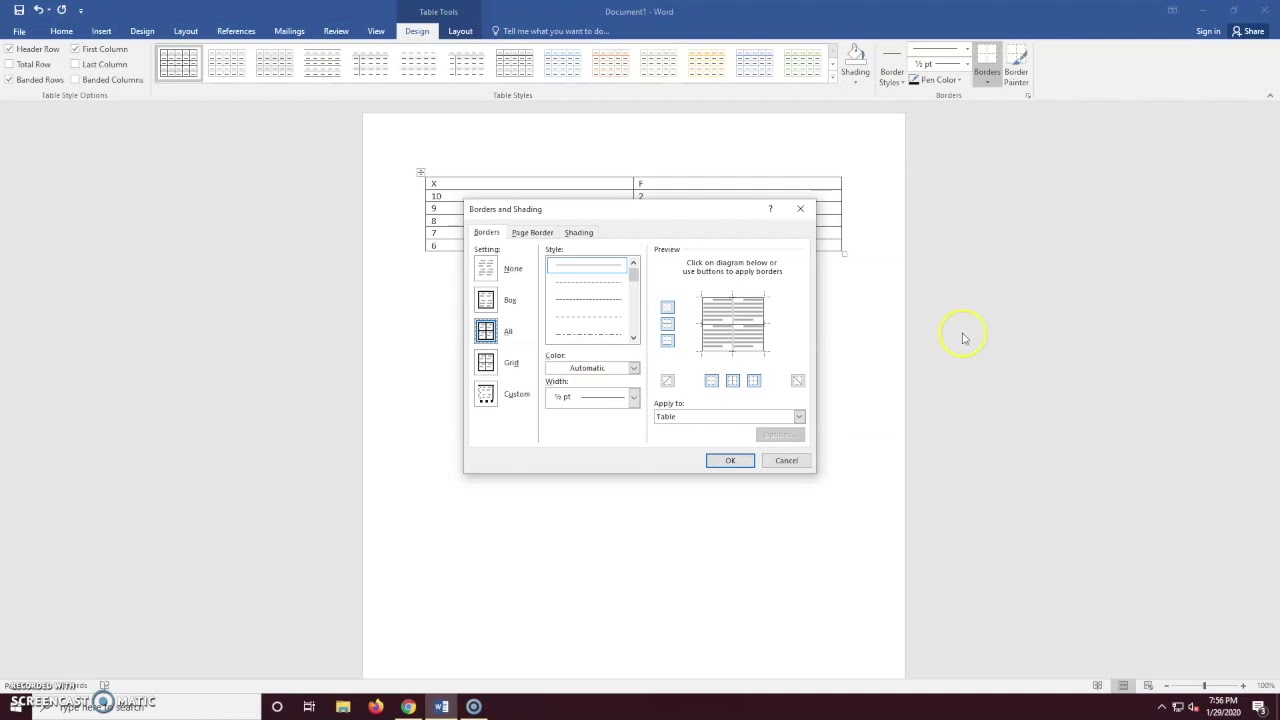
Task: Enable the Last Column checkbox
Action: coord(75,64)
